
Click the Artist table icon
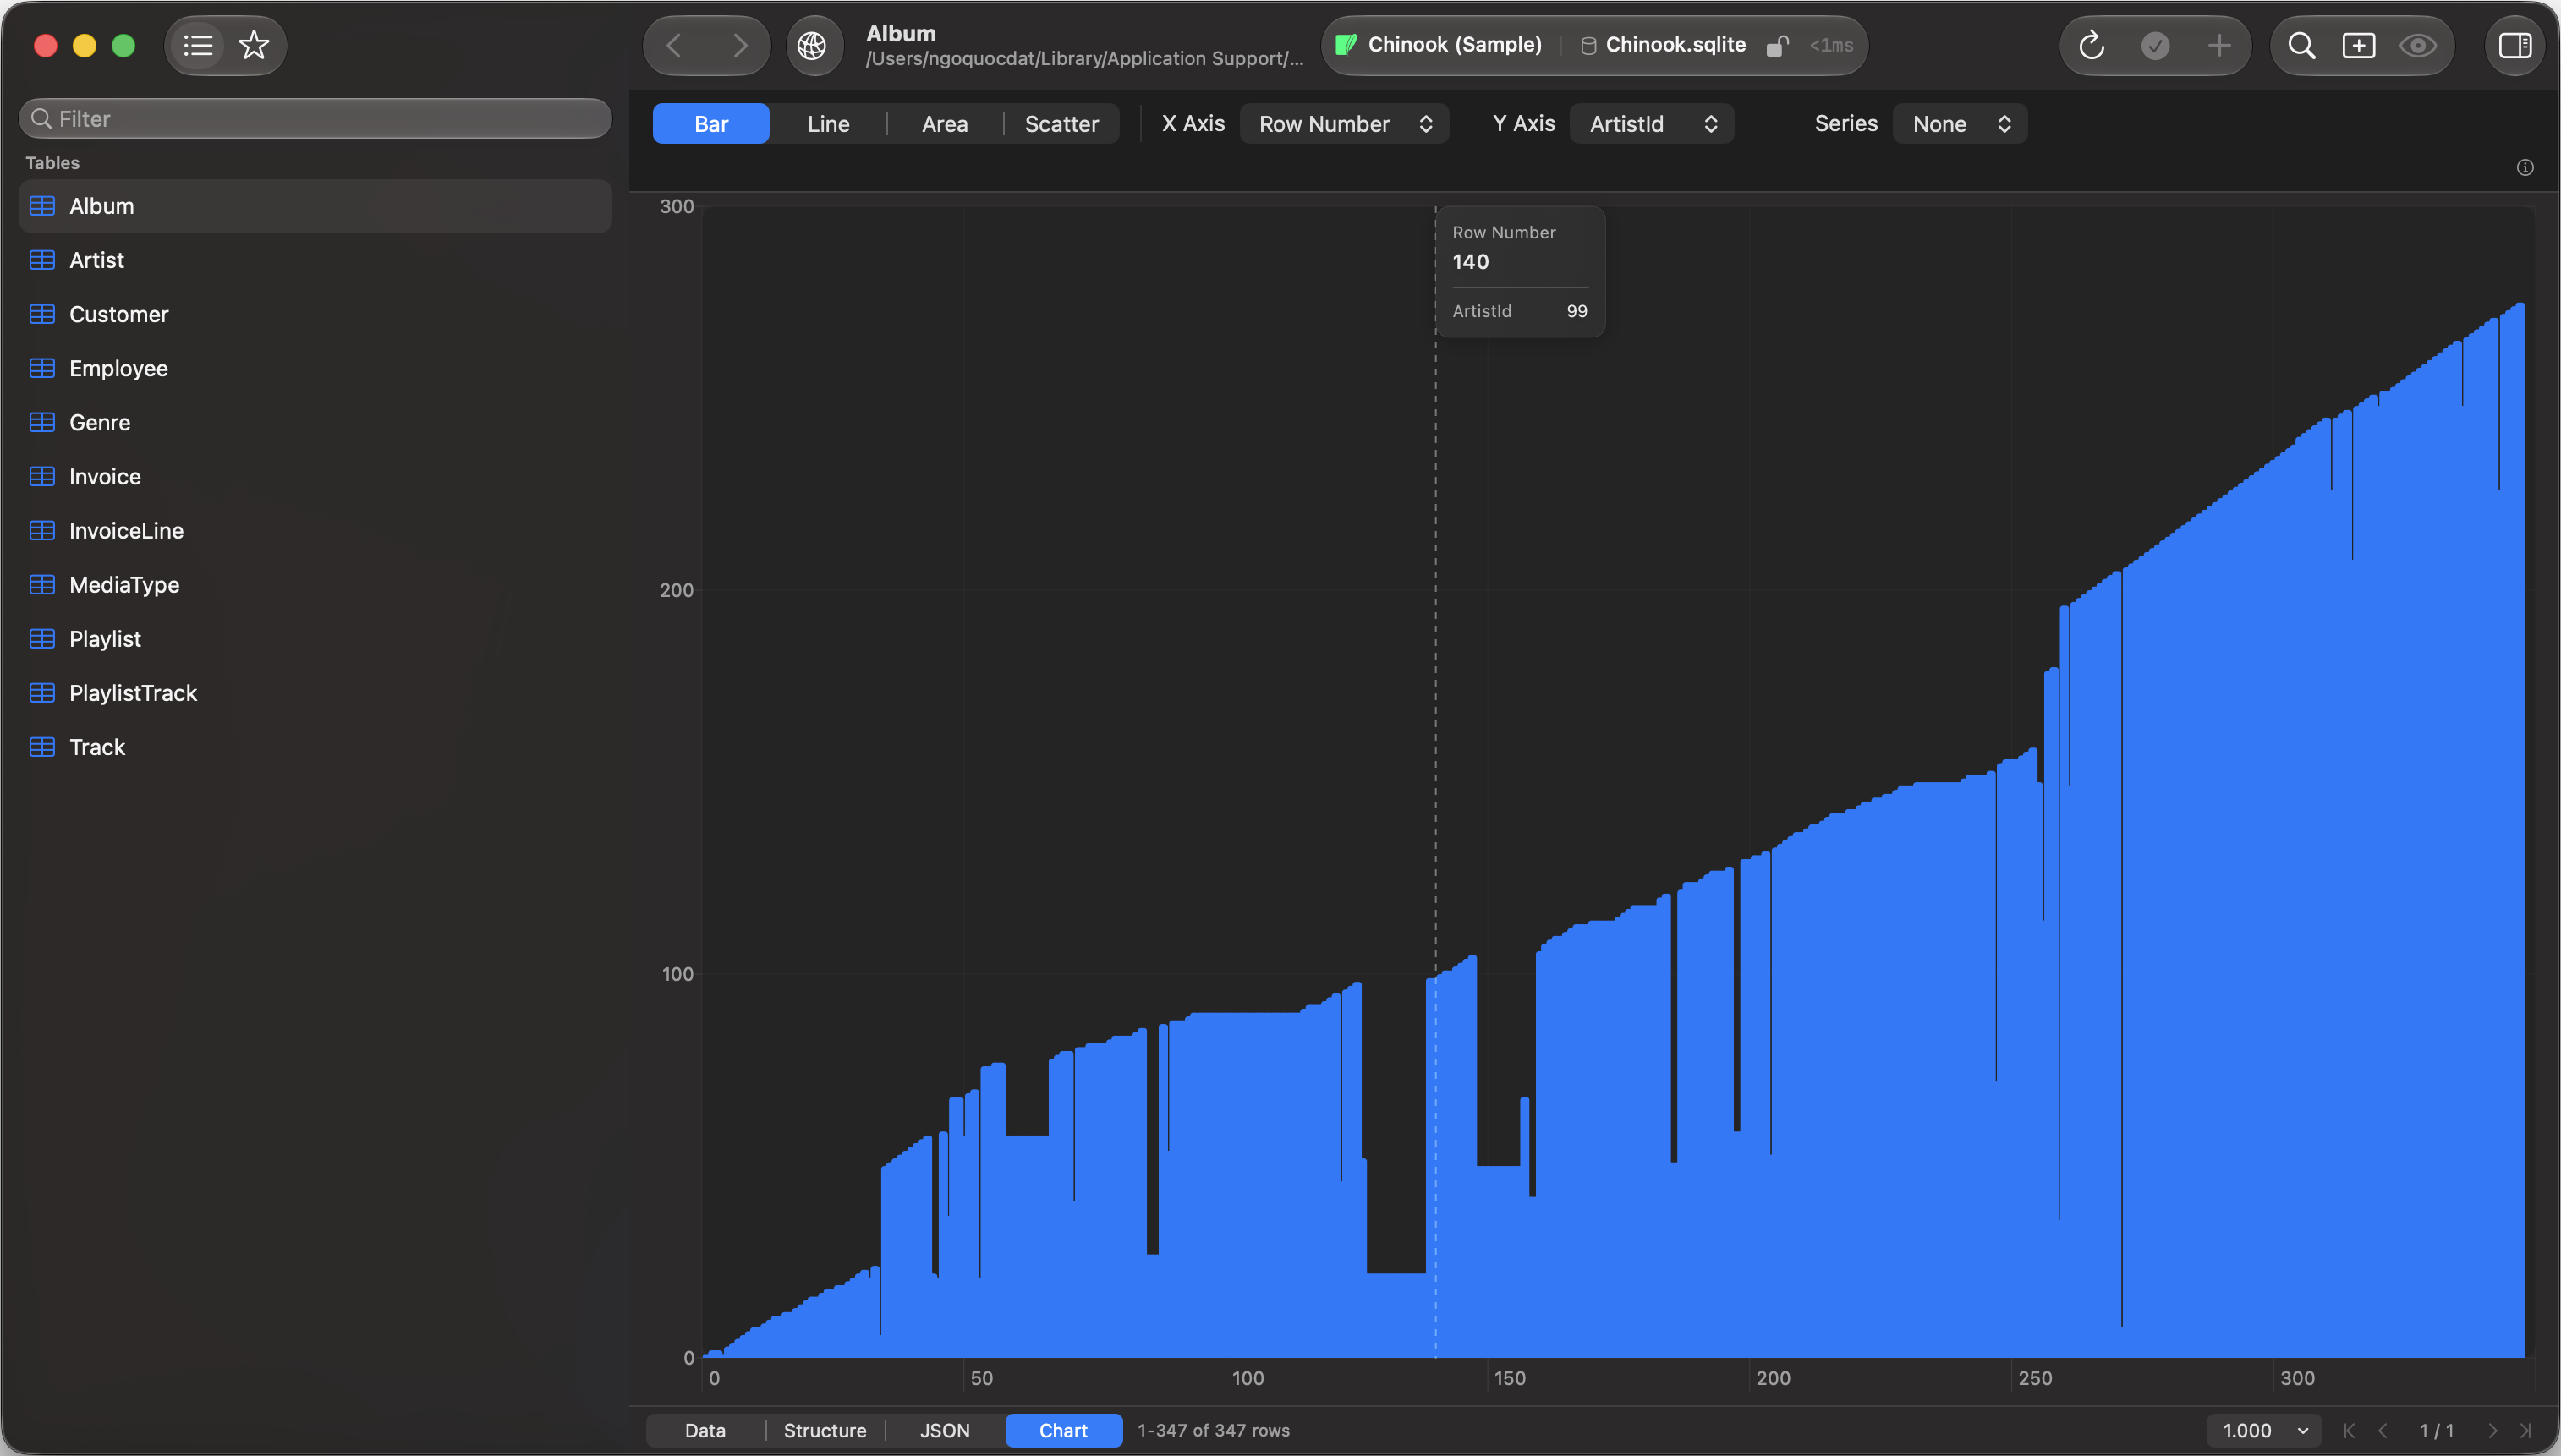[x=42, y=260]
